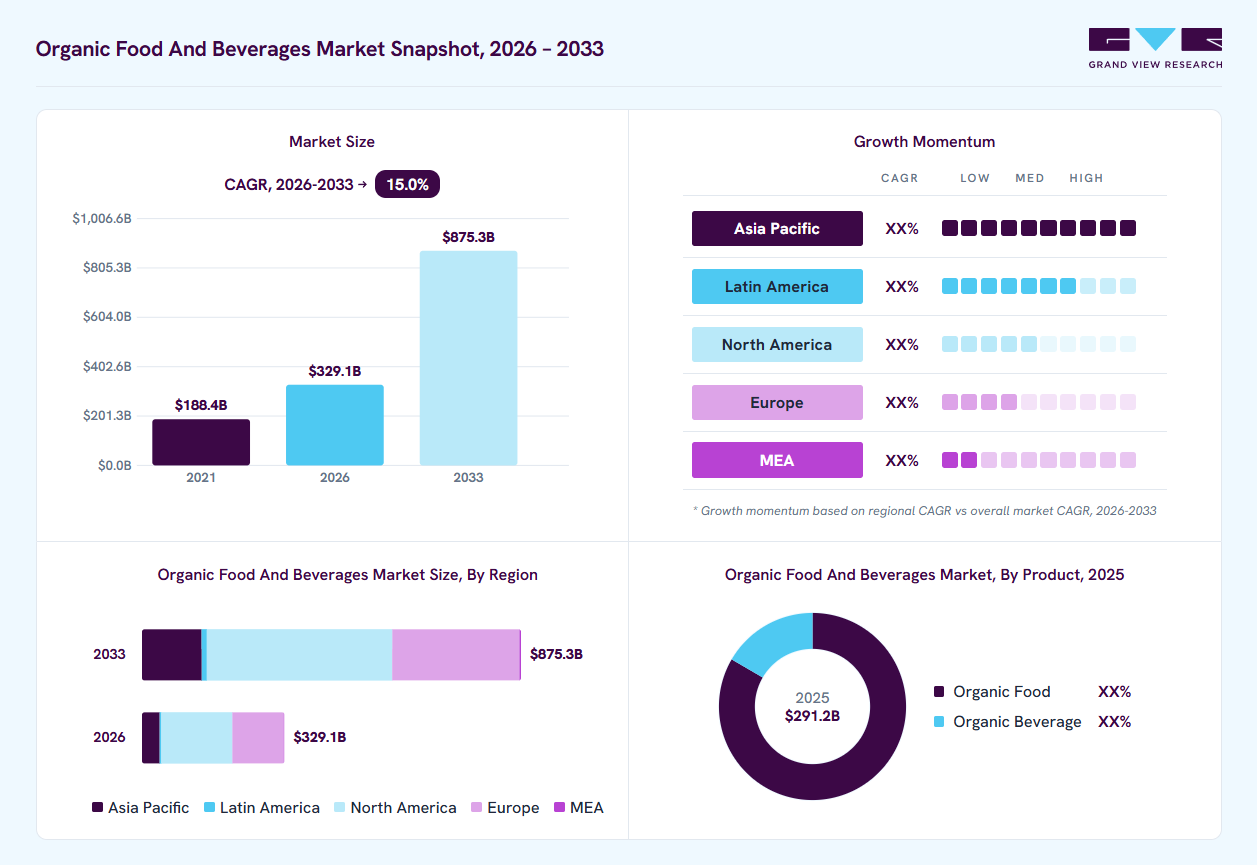The width and height of the screenshot is (1257, 865).
Task: Click the Market Snapshot page title
Action: pos(320,48)
